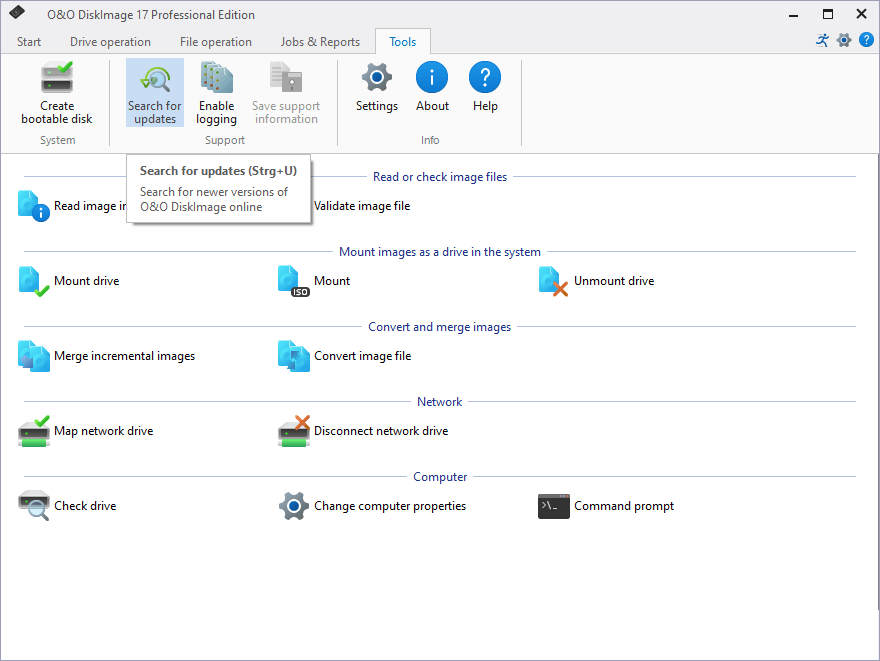Switch to the Drive operation tab
The image size is (880, 661).
110,42
